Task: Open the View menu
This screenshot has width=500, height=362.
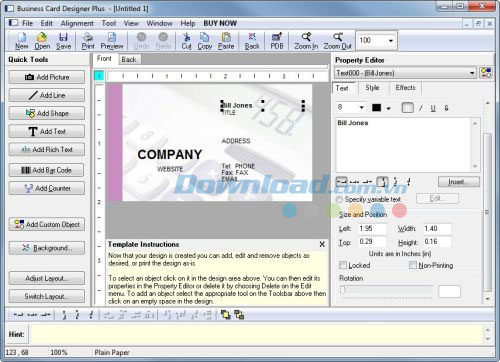Action: (x=131, y=23)
